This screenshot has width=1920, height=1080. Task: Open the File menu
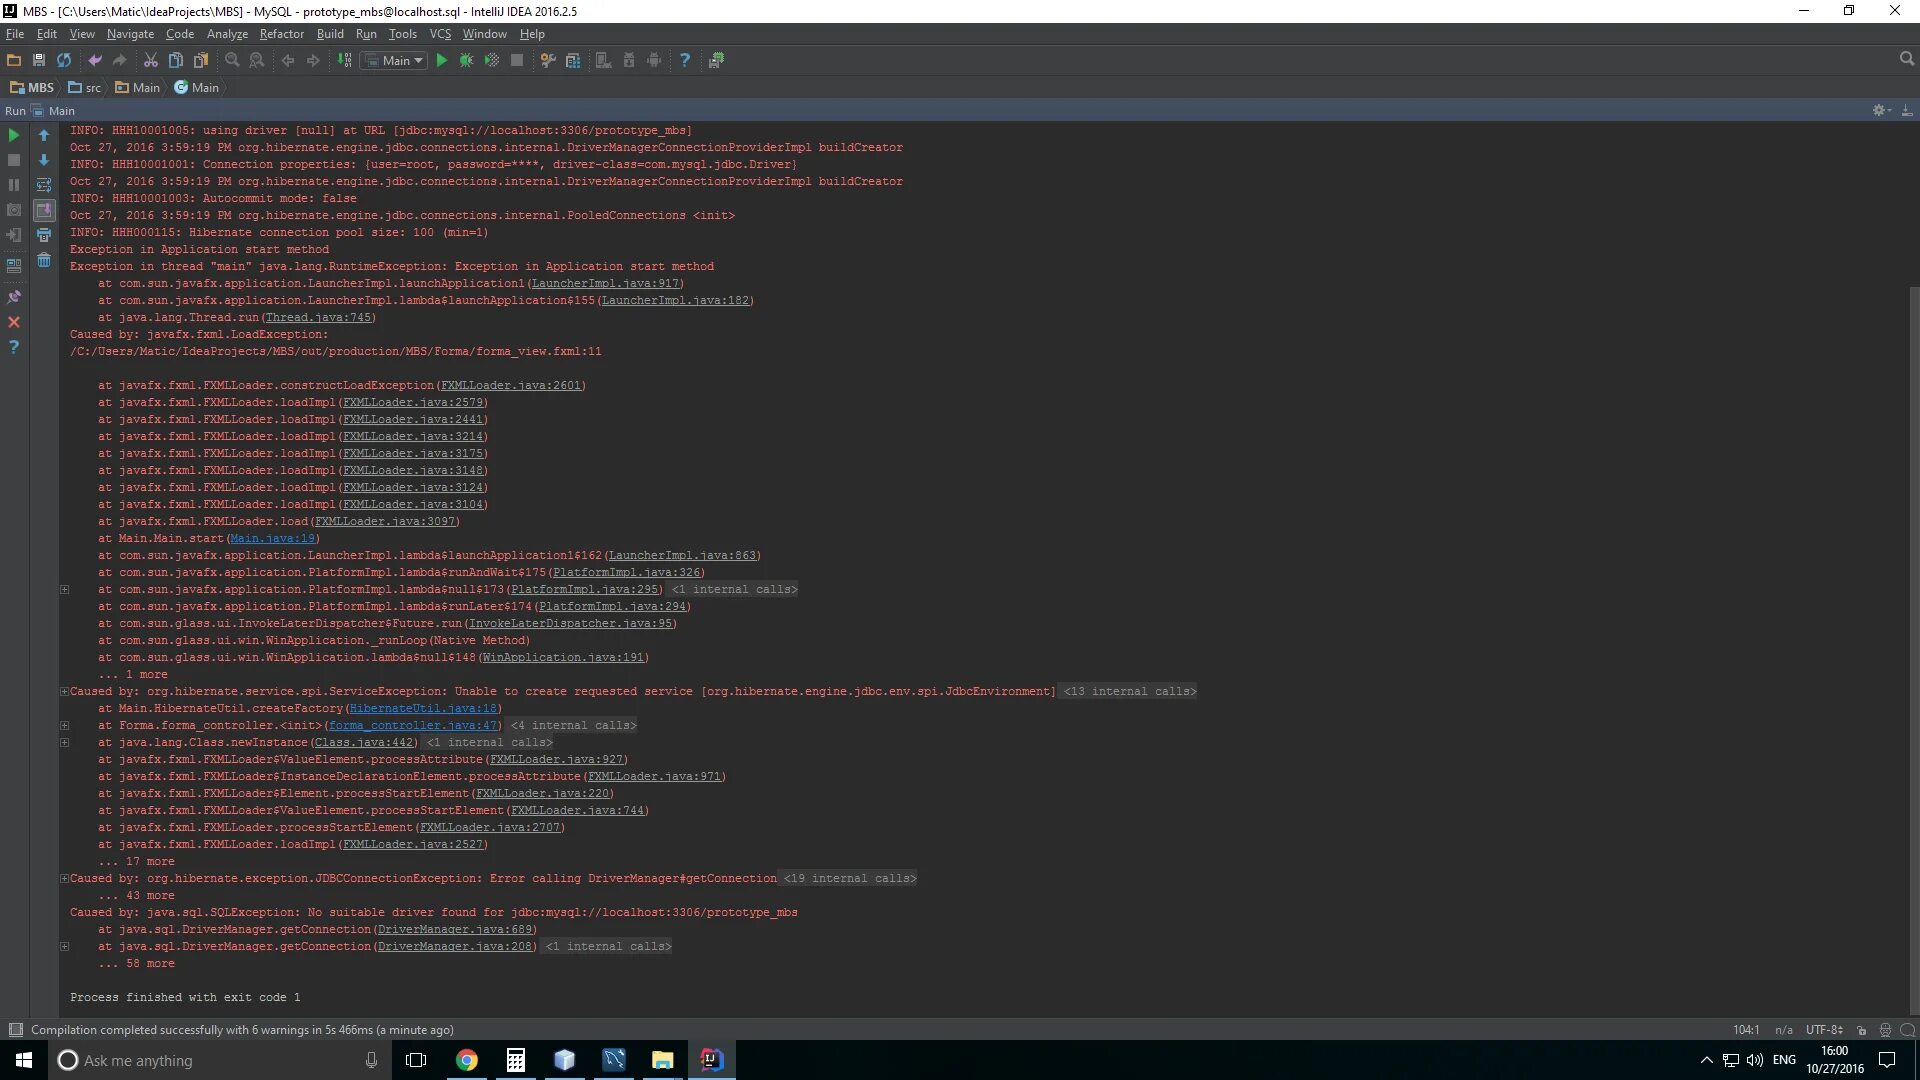click(15, 34)
